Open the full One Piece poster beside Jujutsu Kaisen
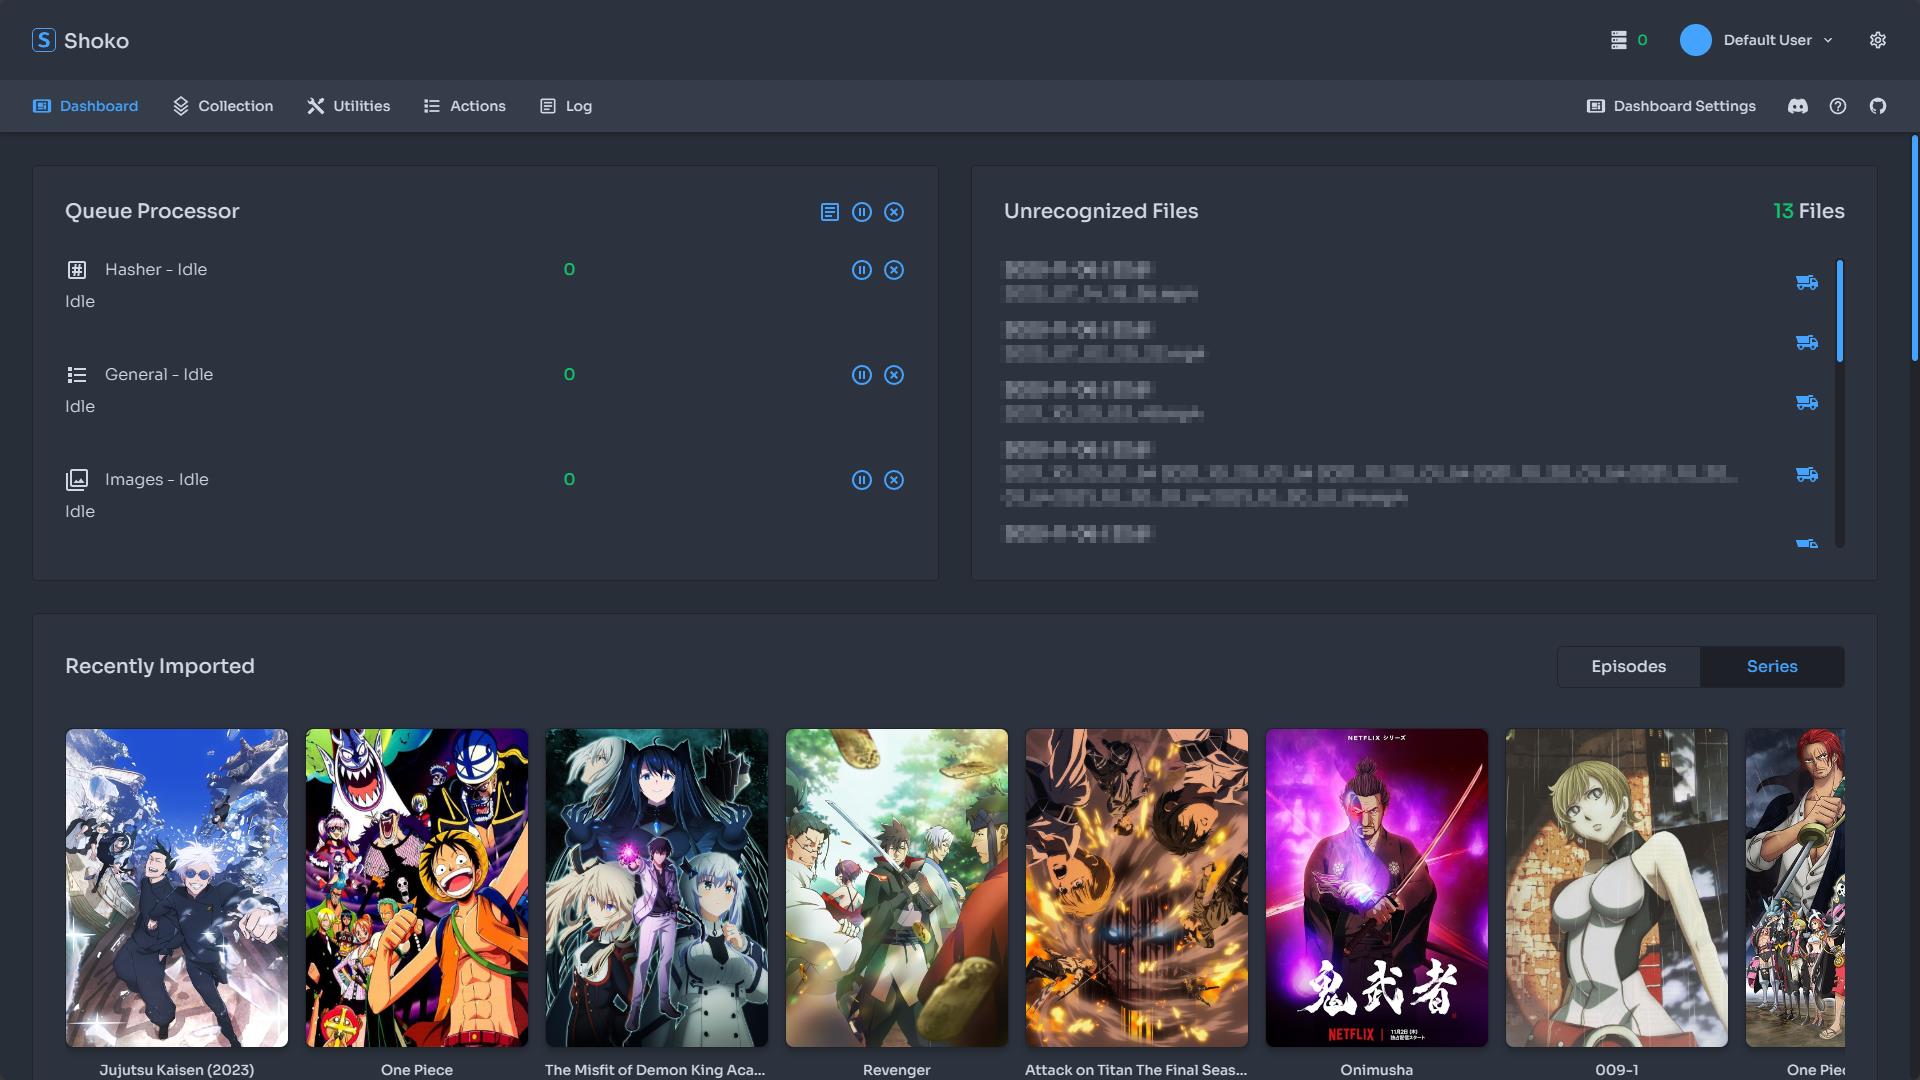Image resolution: width=1920 pixels, height=1080 pixels. pos(417,888)
